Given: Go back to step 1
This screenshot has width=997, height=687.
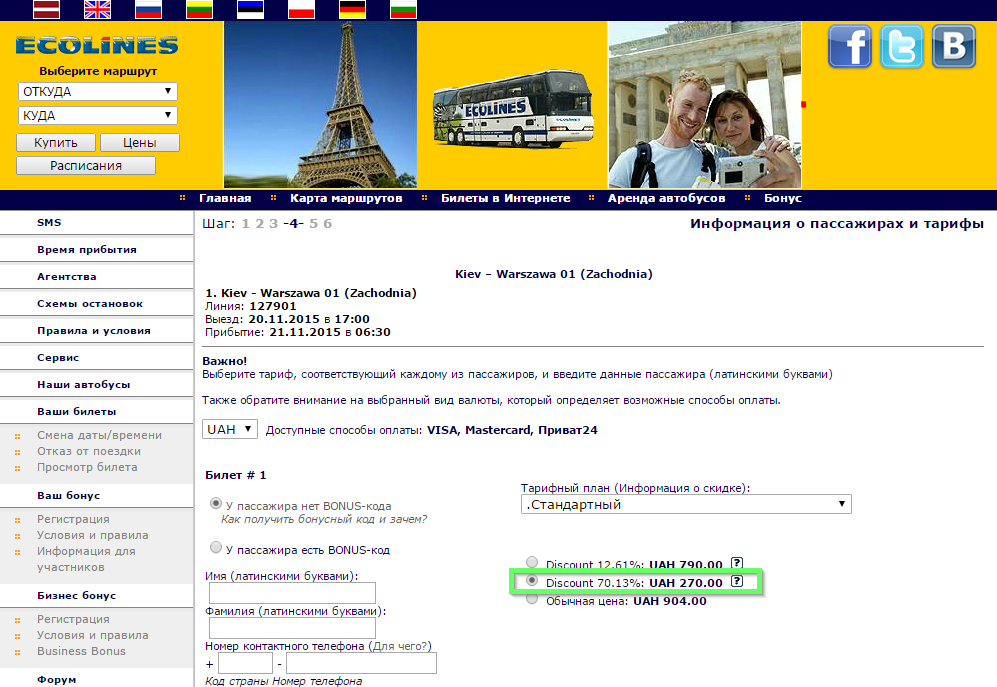Looking at the screenshot, I should tap(245, 223).
